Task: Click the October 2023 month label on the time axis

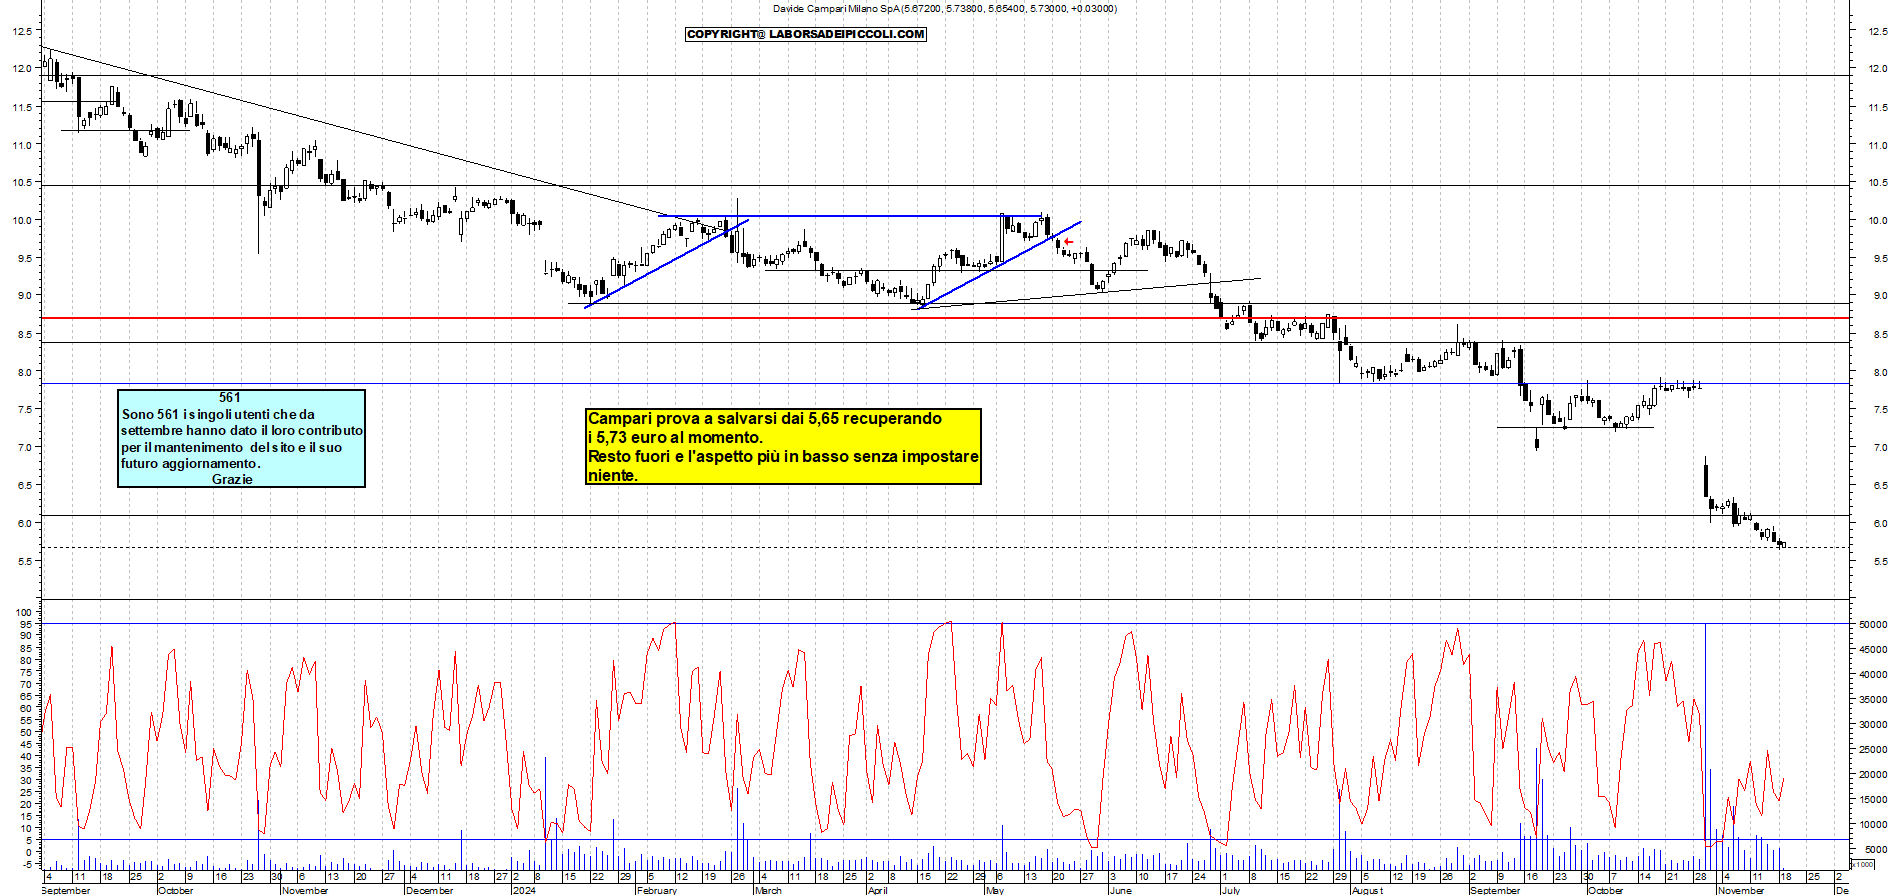Action: pos(176,890)
